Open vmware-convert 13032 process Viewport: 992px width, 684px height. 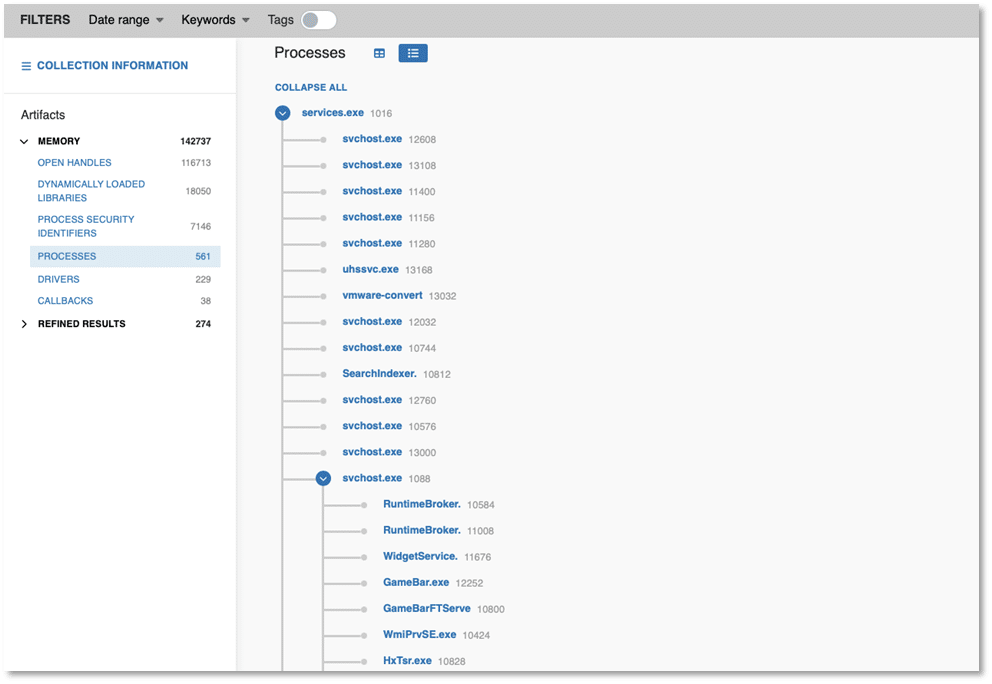pos(382,295)
